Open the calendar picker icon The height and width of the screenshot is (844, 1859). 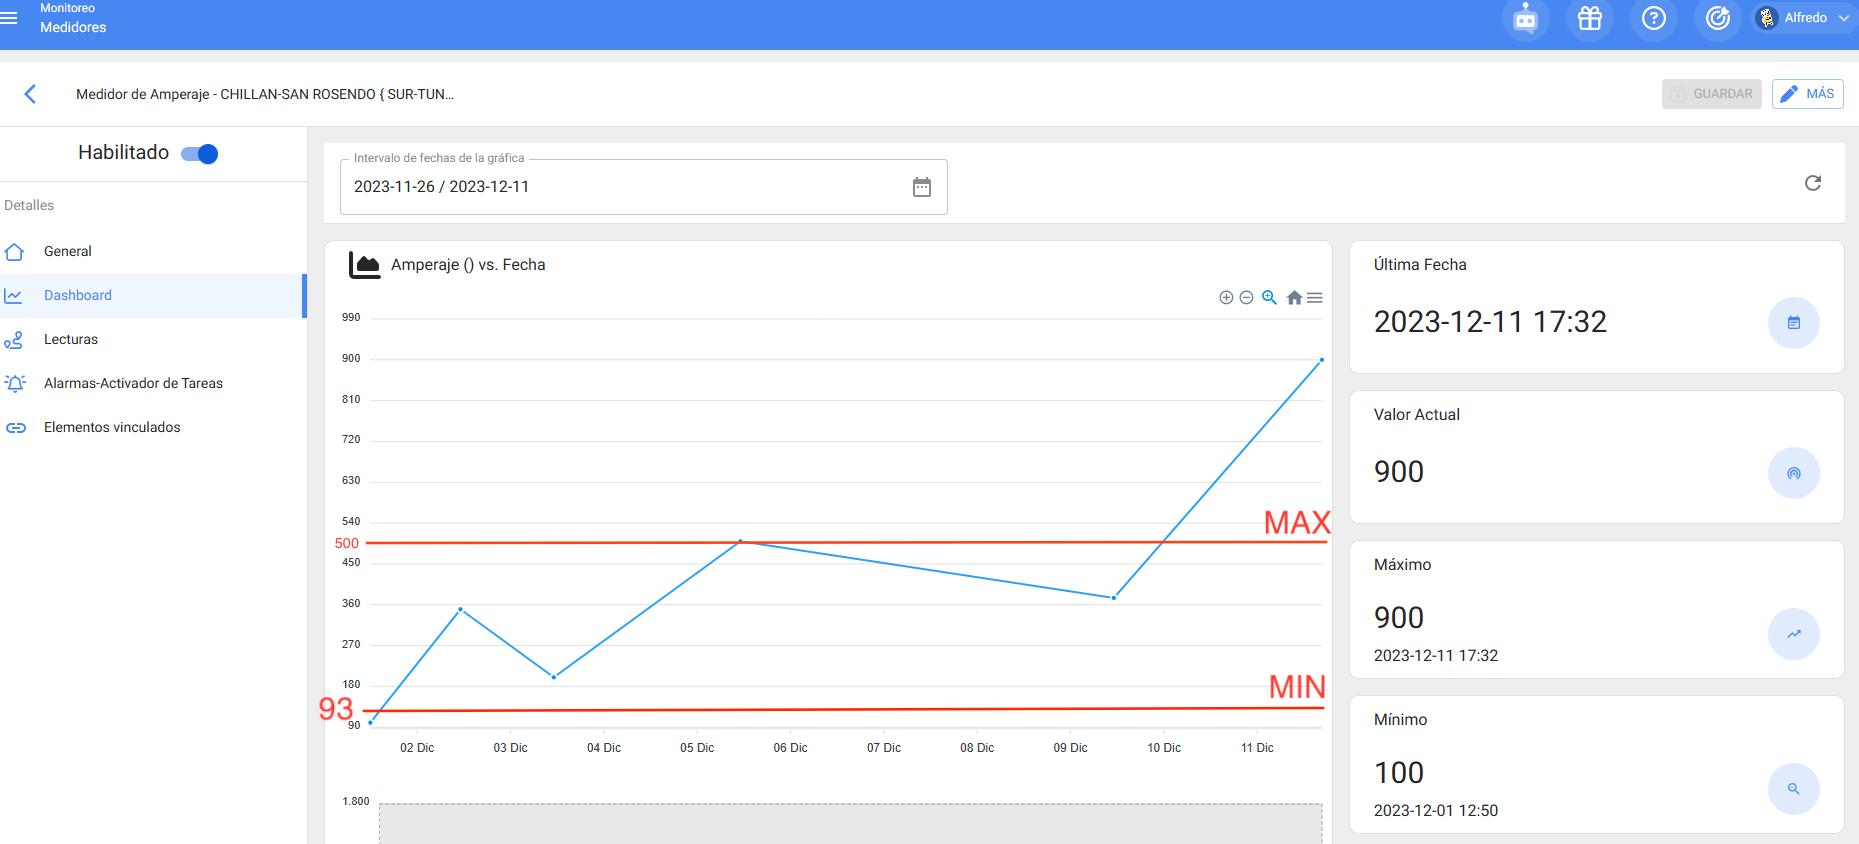point(921,187)
